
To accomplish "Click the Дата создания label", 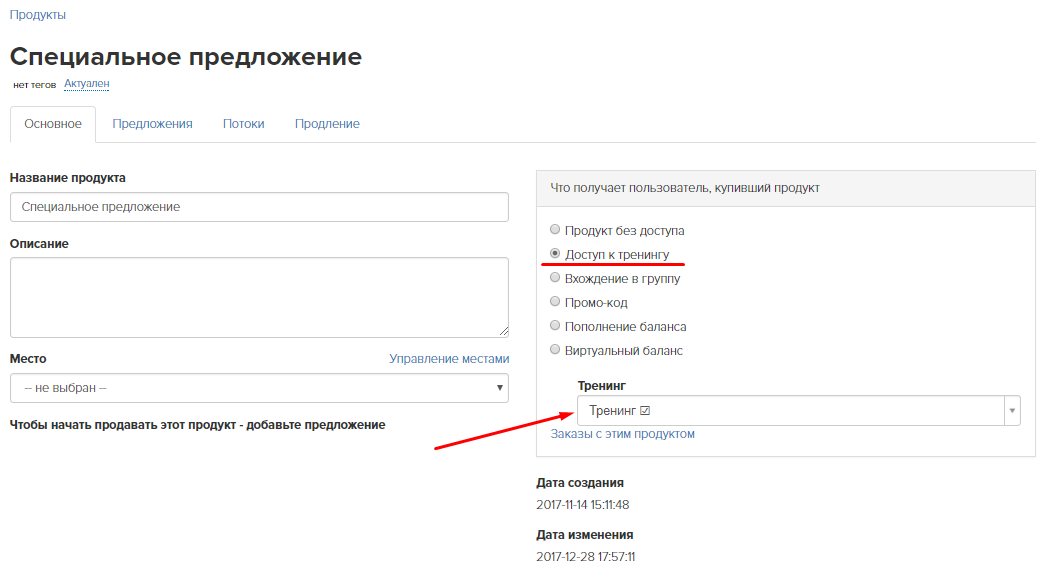I will [x=580, y=483].
